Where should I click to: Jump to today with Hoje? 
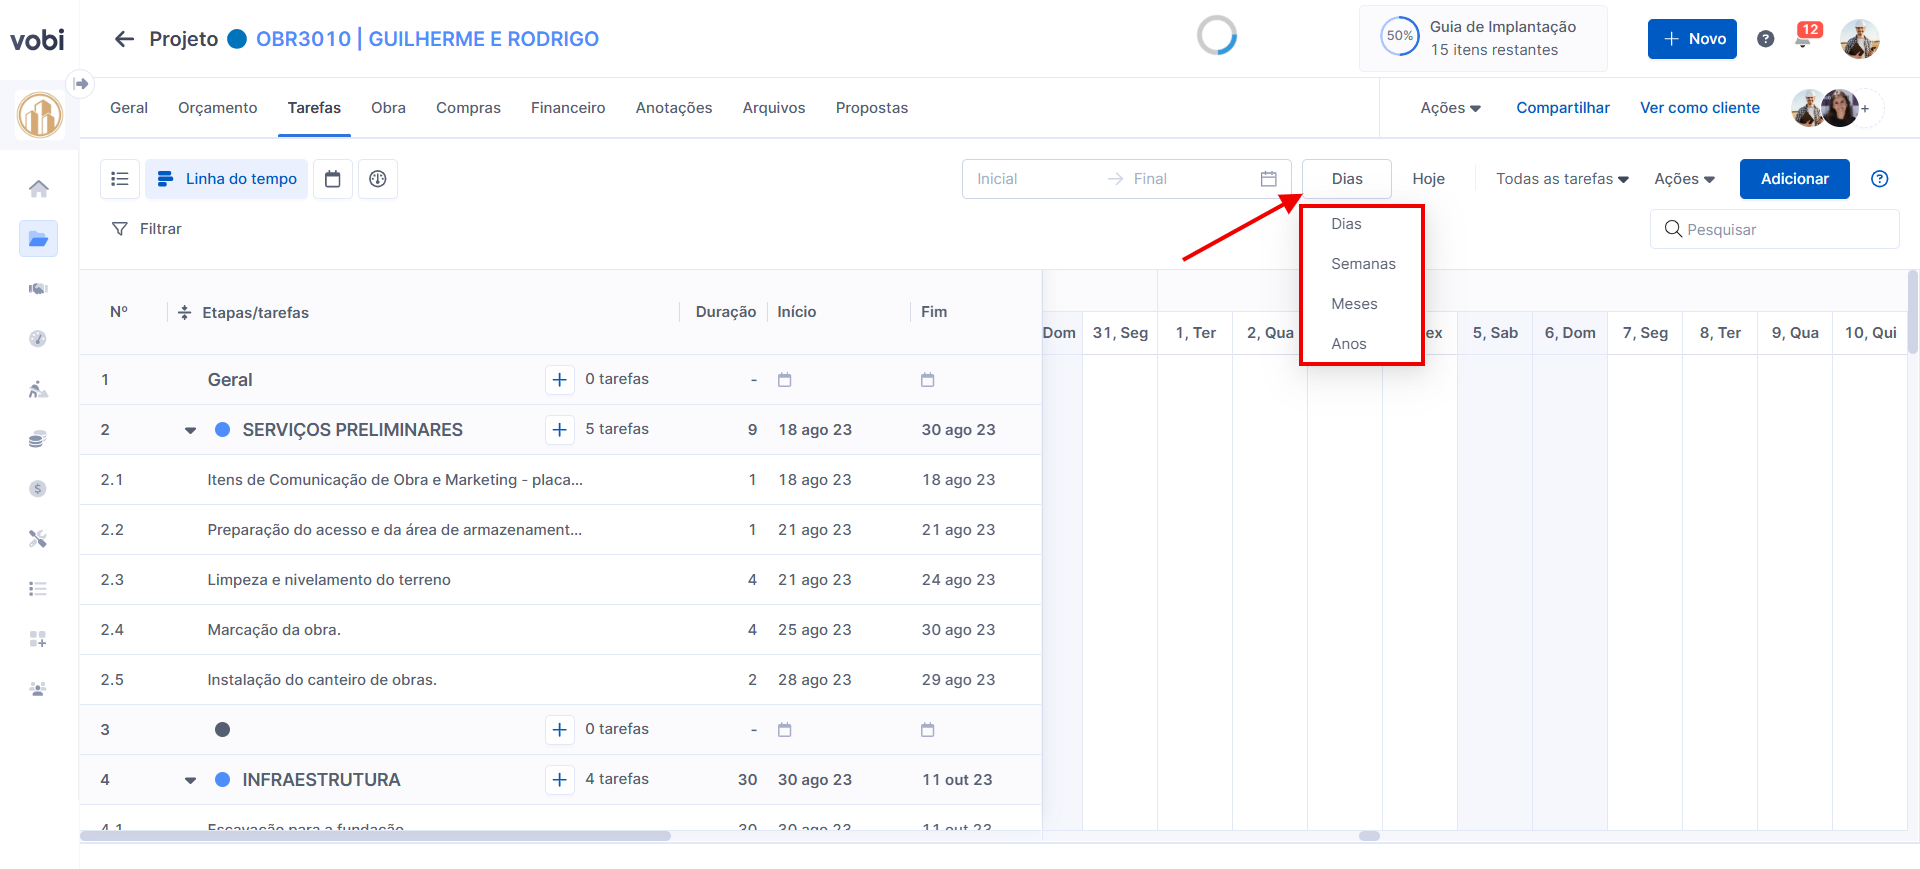1428,179
